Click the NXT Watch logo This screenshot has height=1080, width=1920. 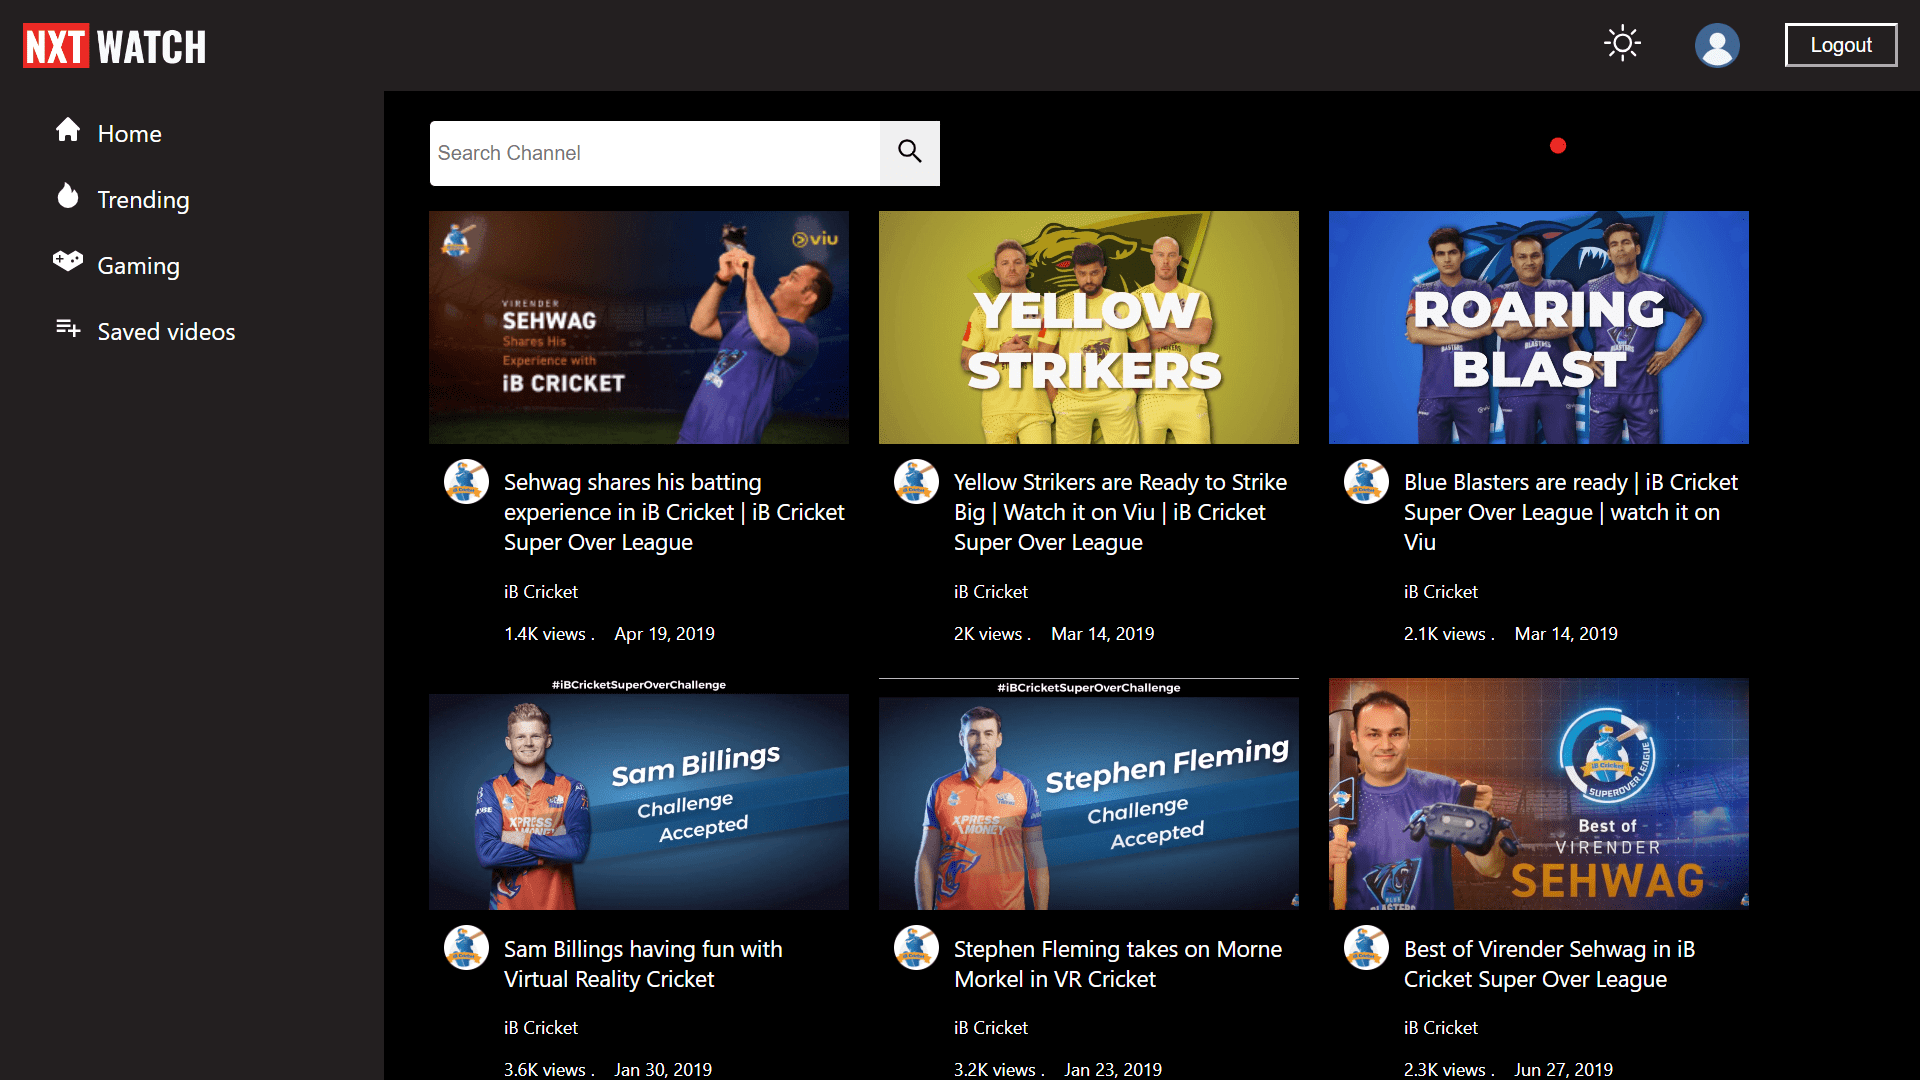pyautogui.click(x=114, y=46)
